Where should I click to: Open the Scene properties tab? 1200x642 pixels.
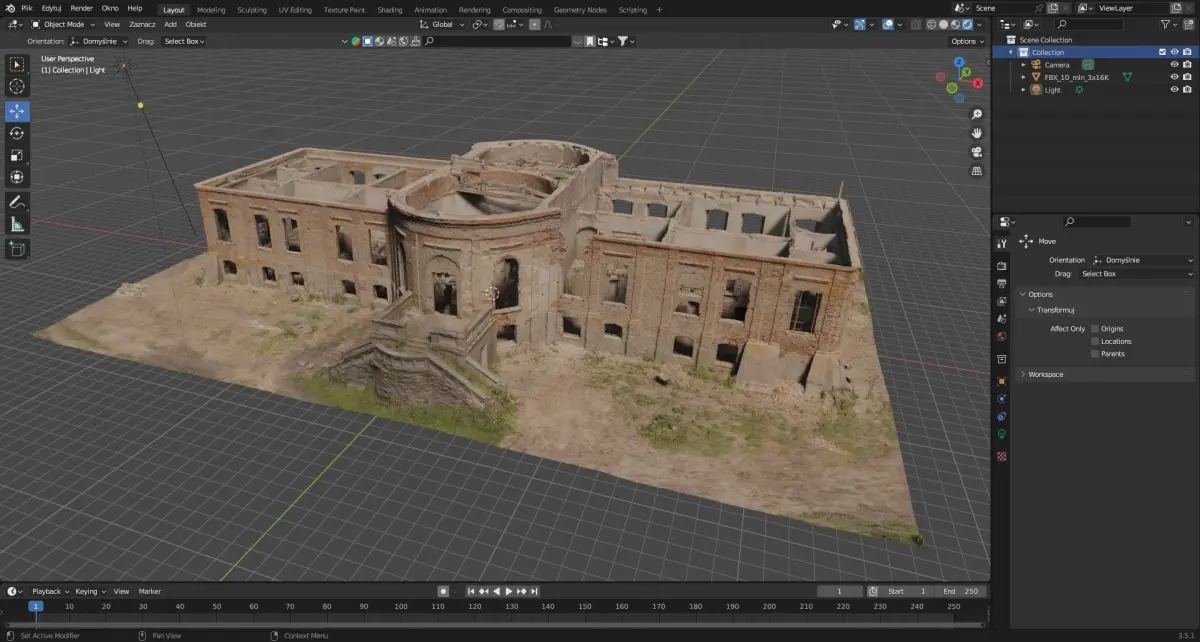pyautogui.click(x=1001, y=319)
